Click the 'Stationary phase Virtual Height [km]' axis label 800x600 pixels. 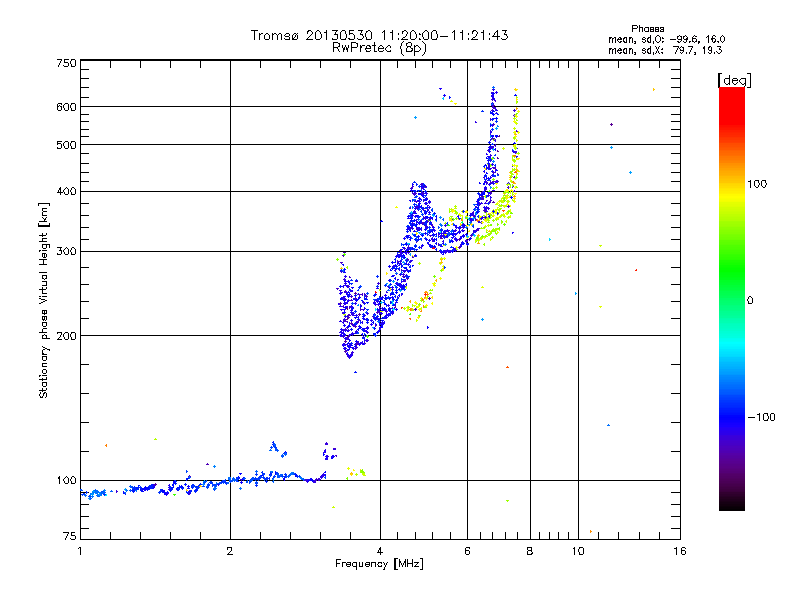pos(43,300)
